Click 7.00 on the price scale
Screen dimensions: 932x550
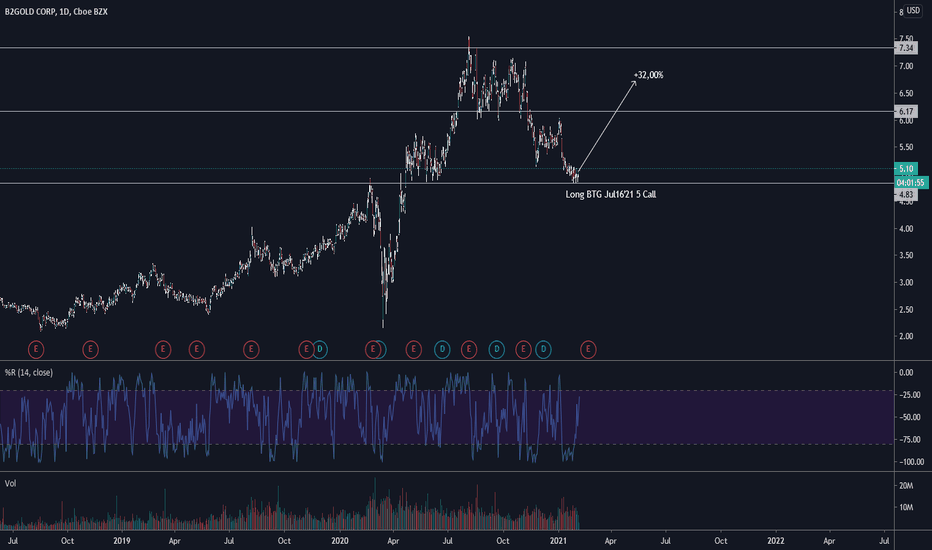906,67
